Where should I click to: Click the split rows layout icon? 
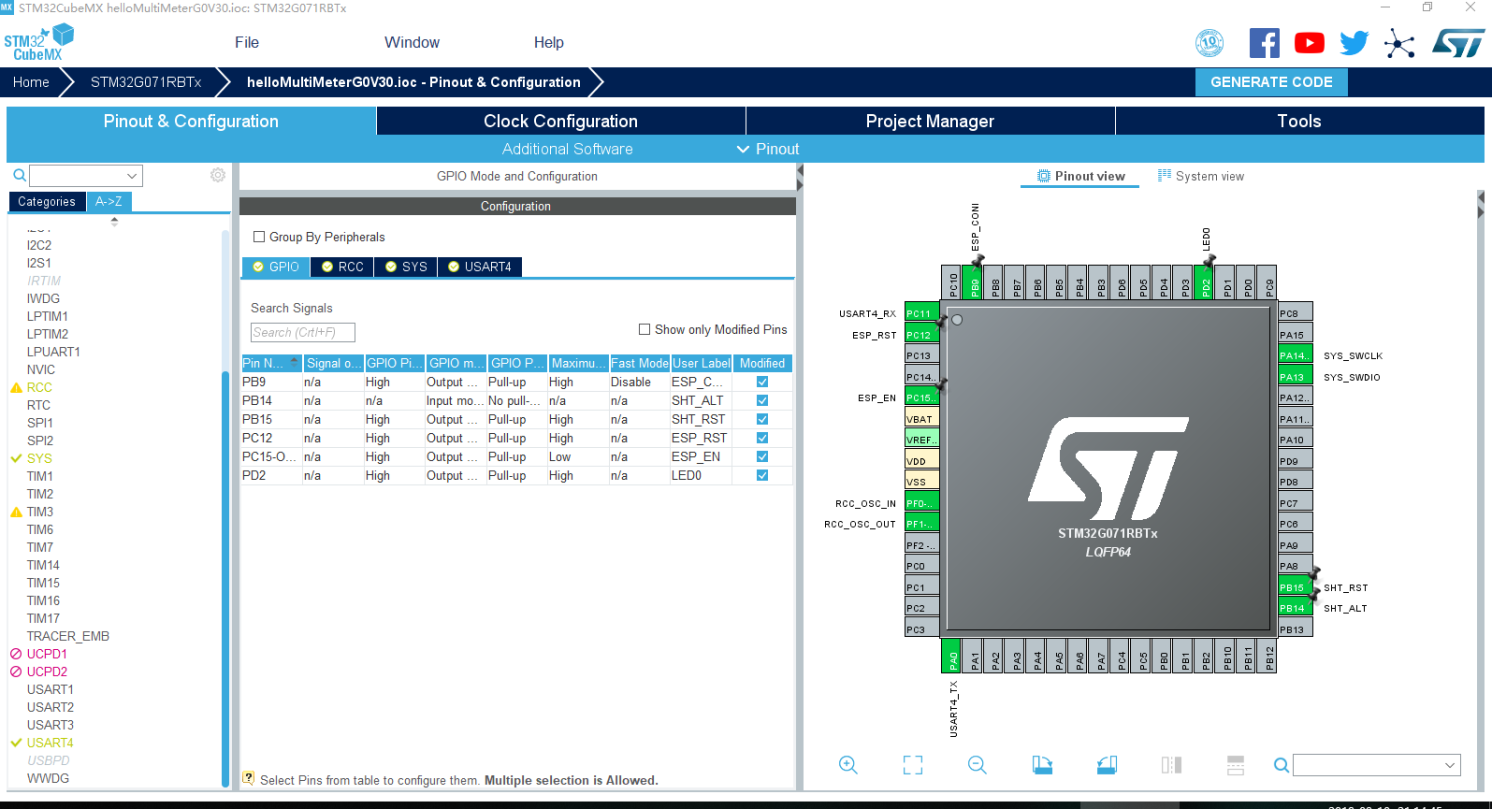click(1235, 765)
